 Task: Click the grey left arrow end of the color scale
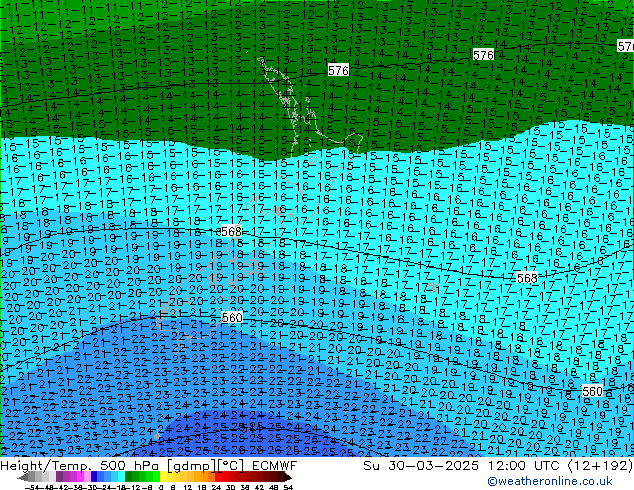pos(23,477)
